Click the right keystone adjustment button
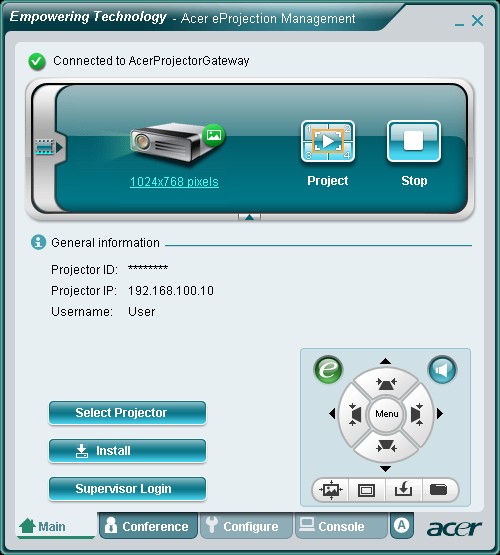 (418, 414)
